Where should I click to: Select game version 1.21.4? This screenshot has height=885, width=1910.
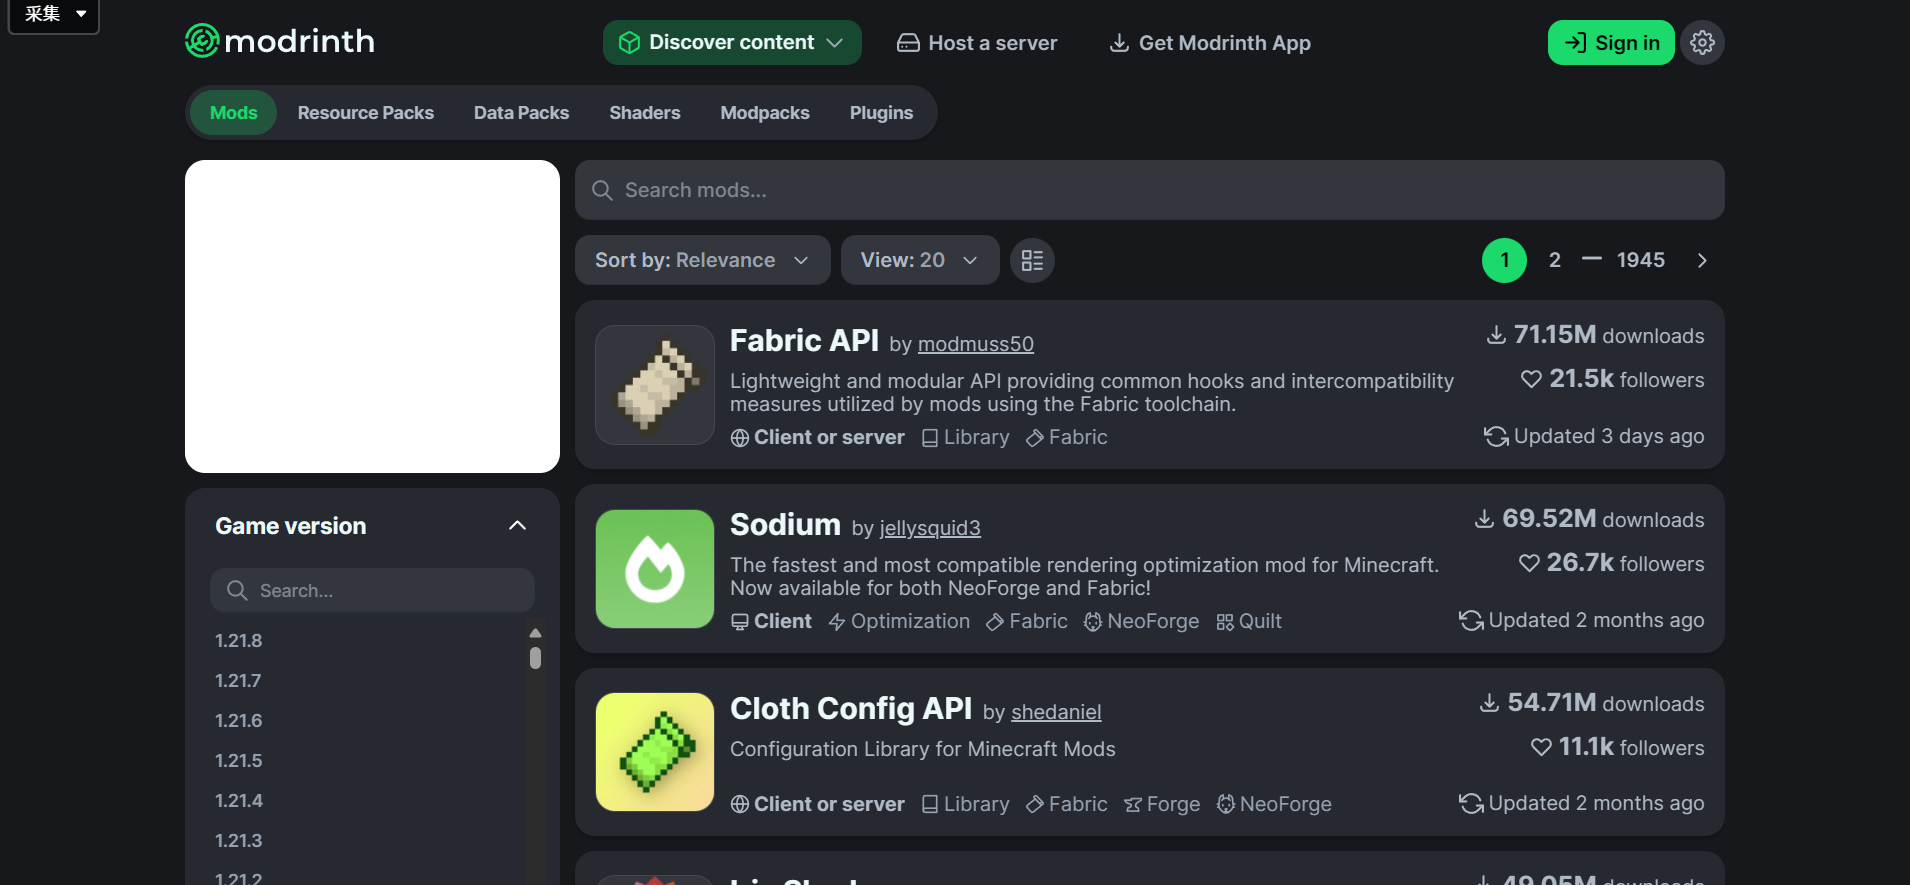[x=239, y=801]
